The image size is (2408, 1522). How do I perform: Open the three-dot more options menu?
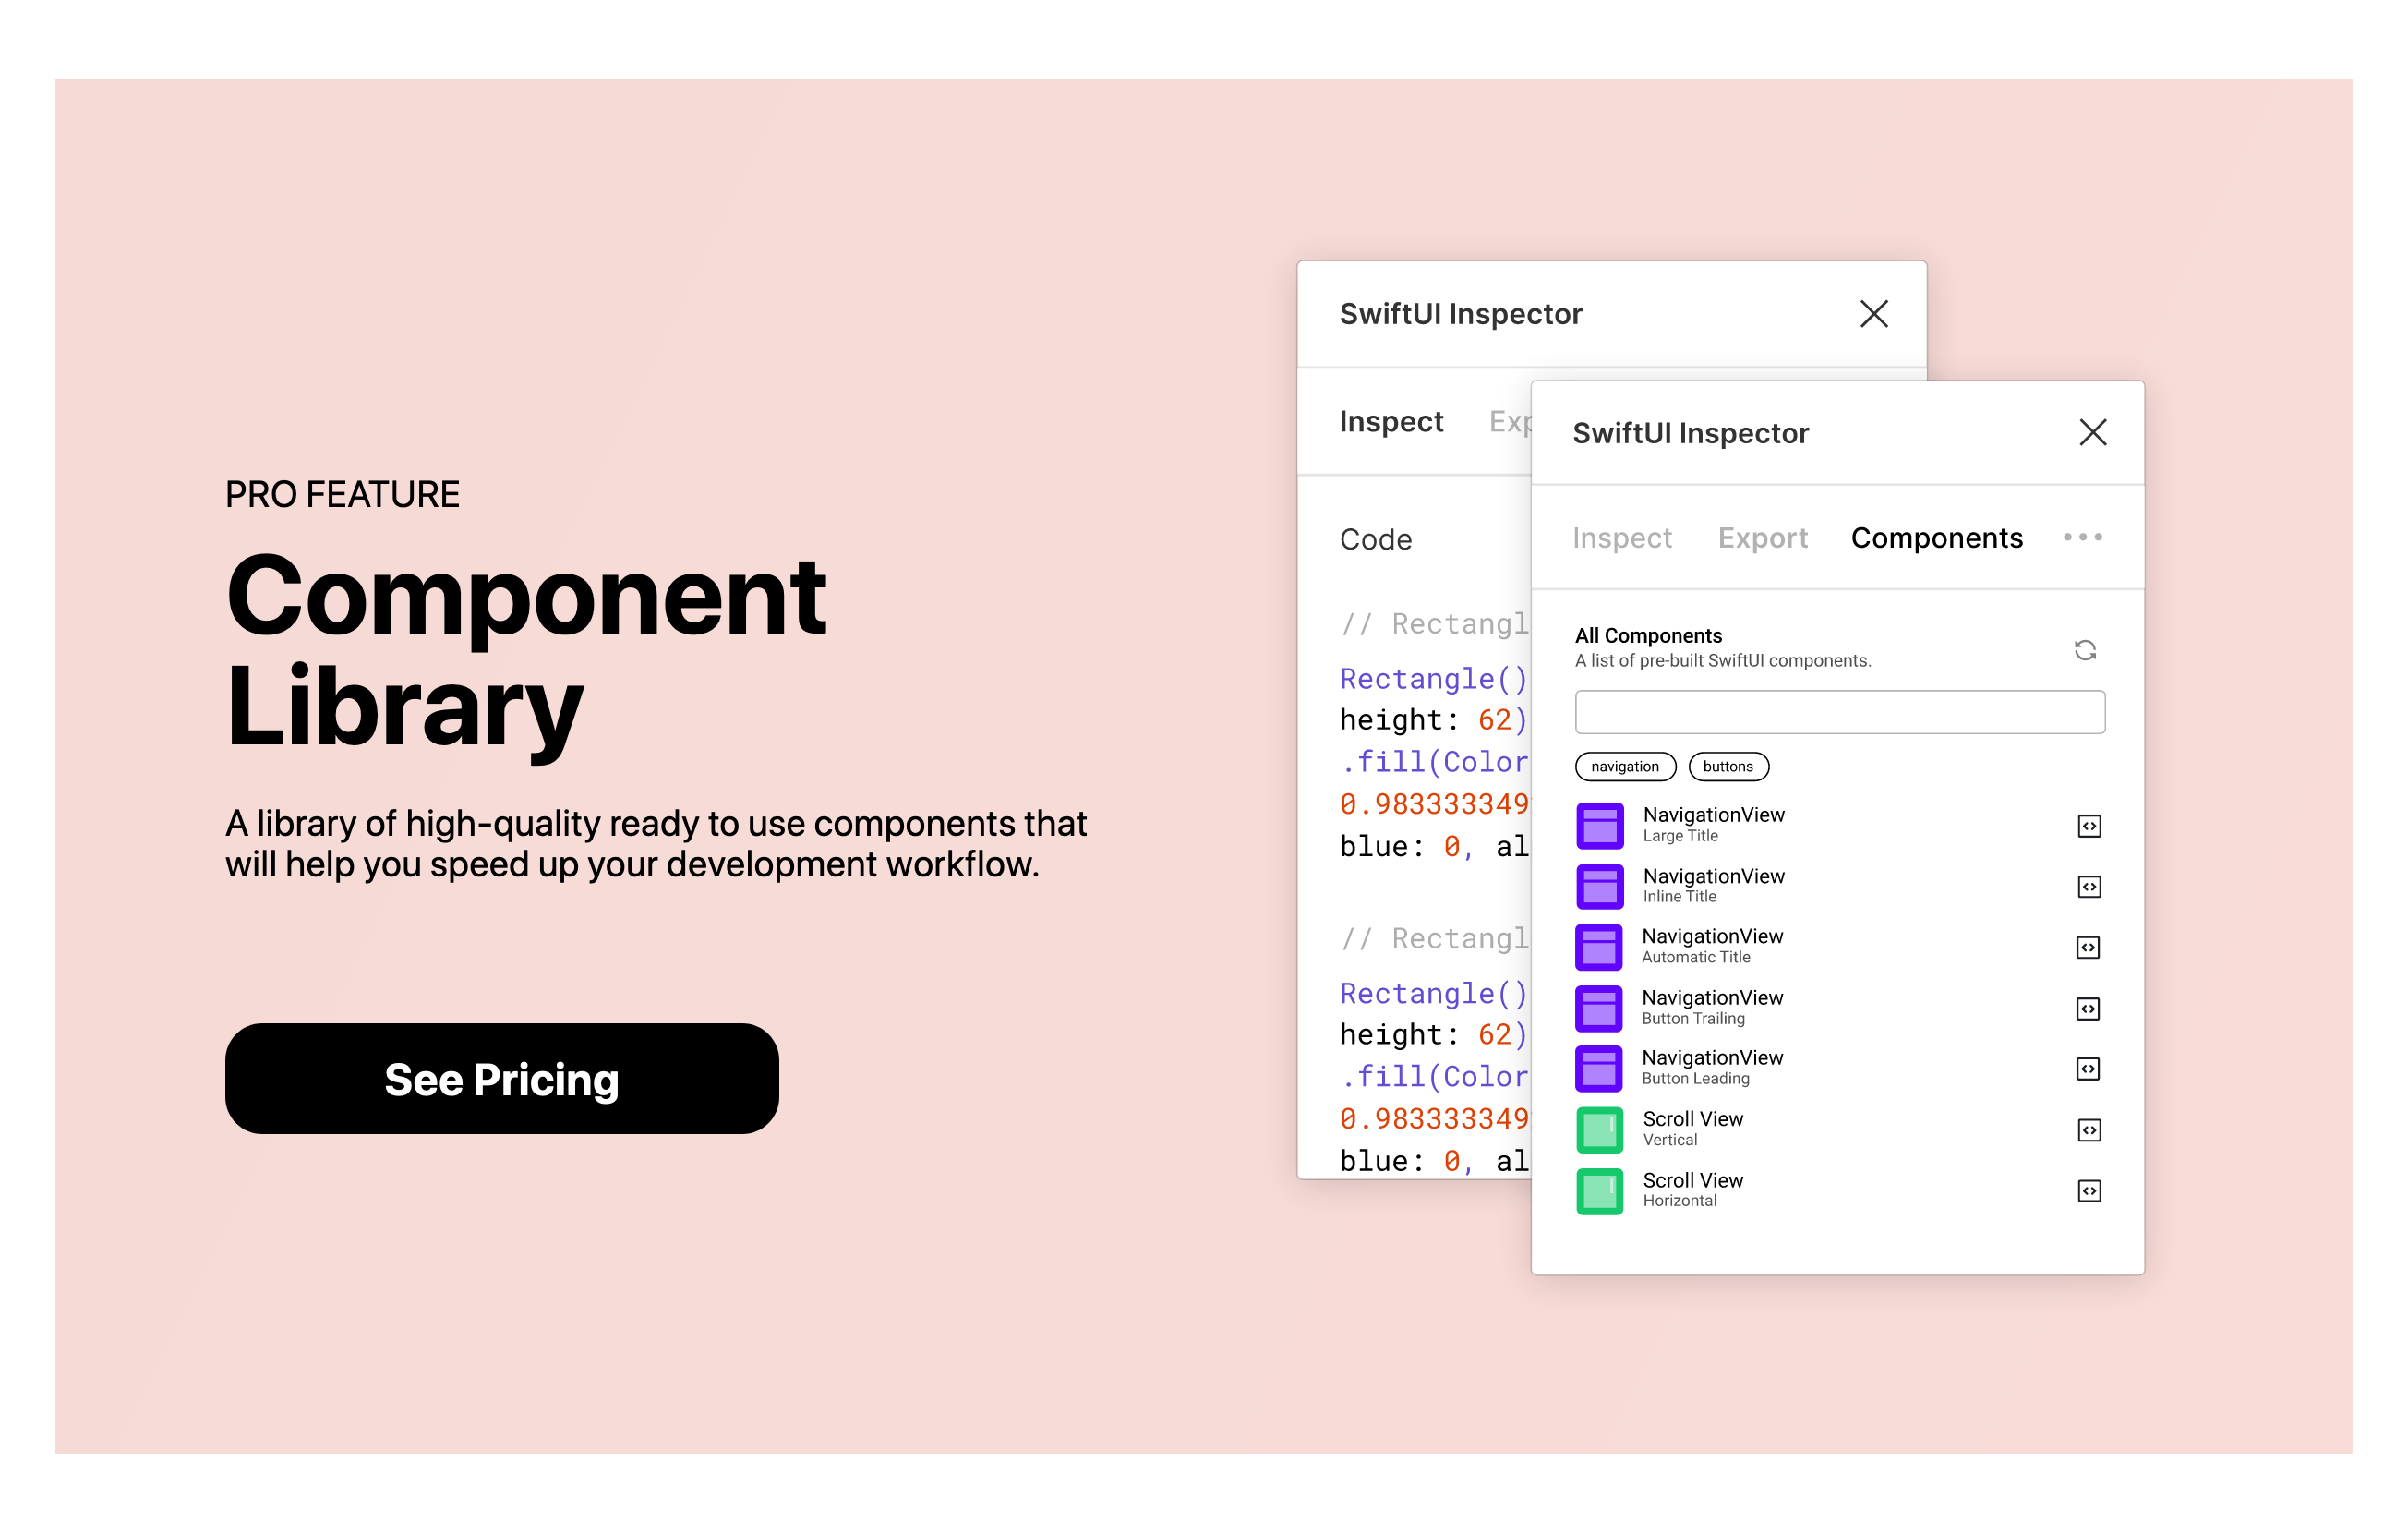[x=2082, y=537]
